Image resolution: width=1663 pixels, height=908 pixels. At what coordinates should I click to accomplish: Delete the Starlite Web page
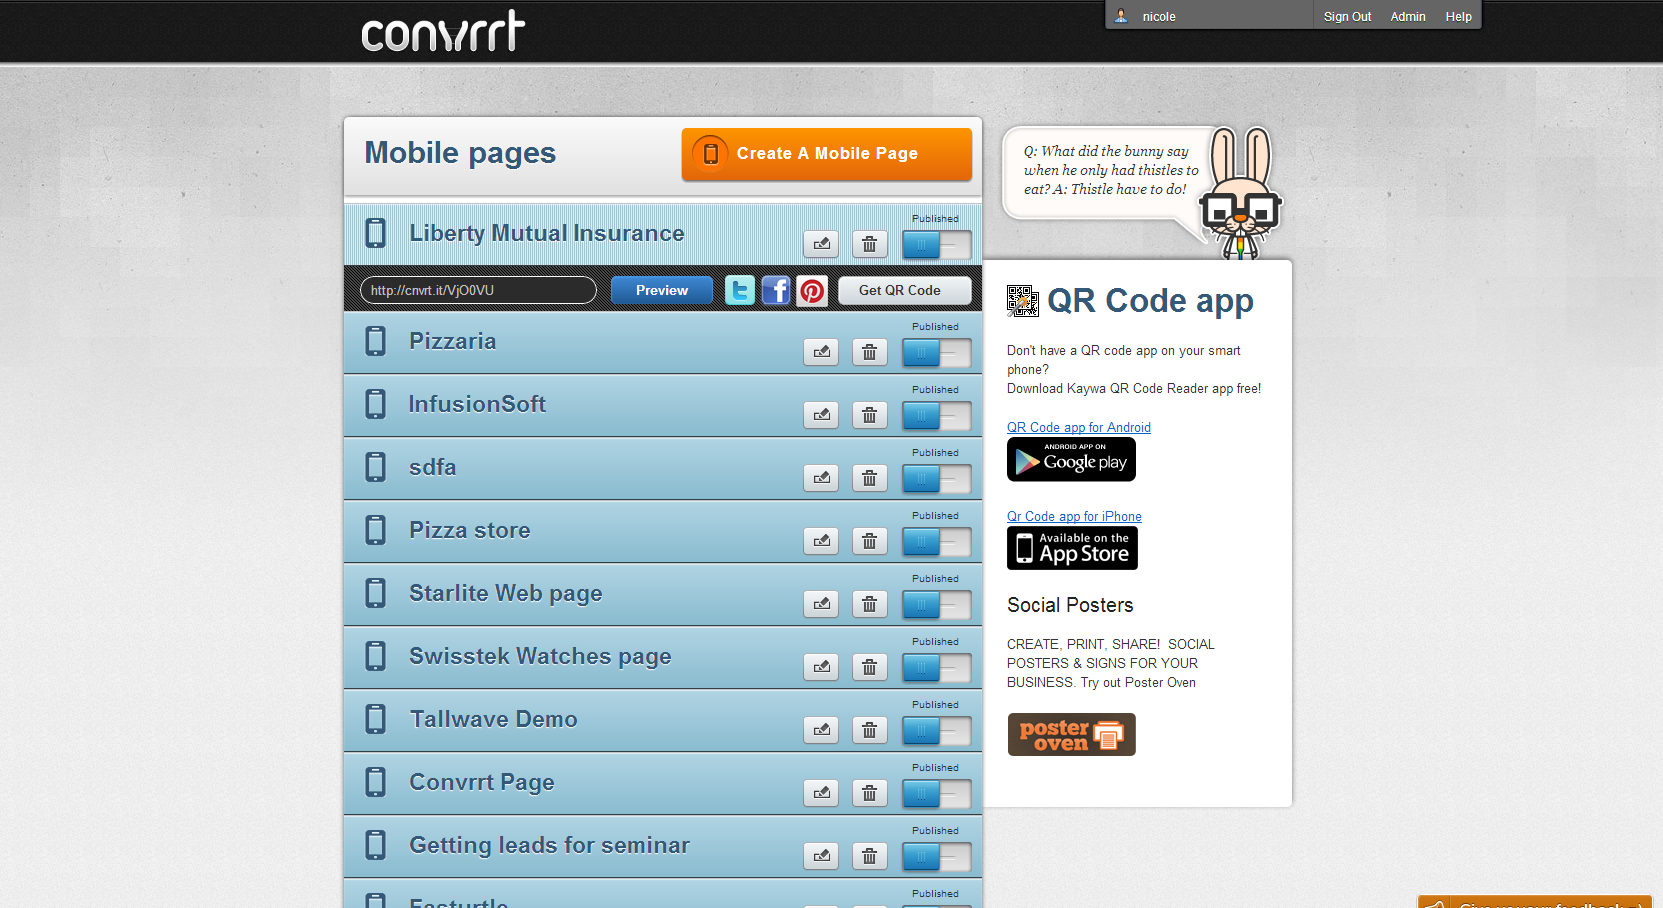[x=869, y=604]
